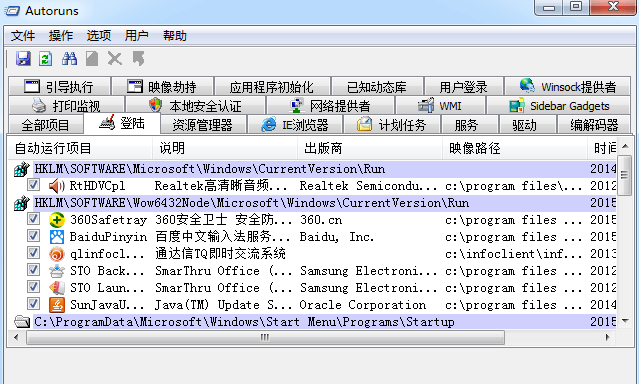Click the 出版商 column header
The image size is (639, 384).
370,148
